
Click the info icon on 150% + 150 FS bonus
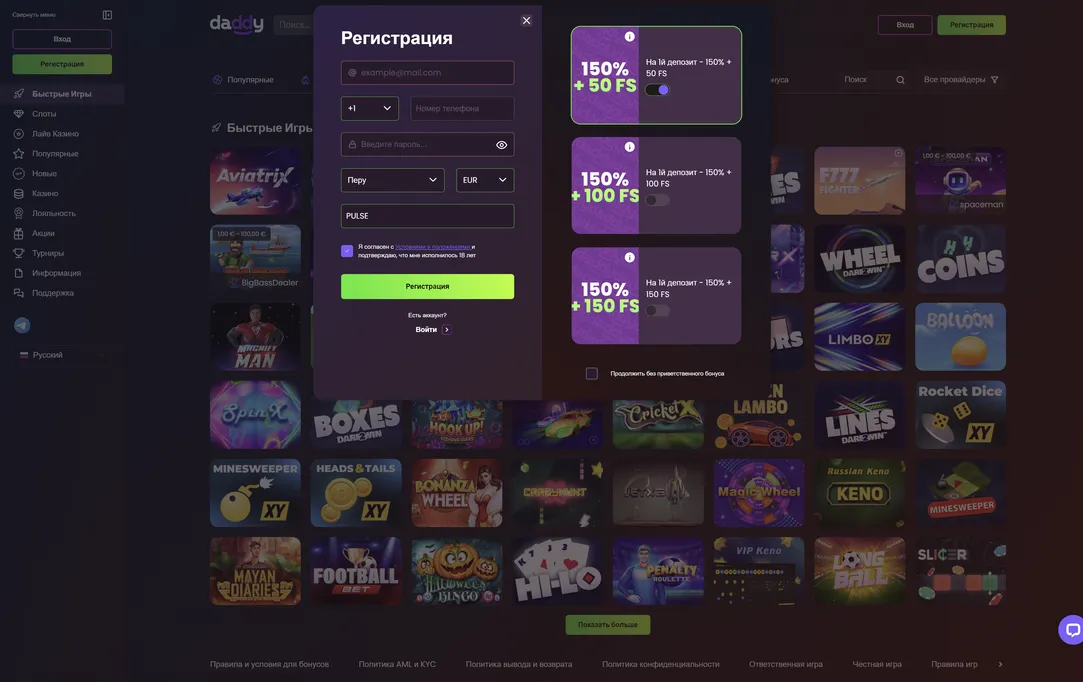click(629, 257)
